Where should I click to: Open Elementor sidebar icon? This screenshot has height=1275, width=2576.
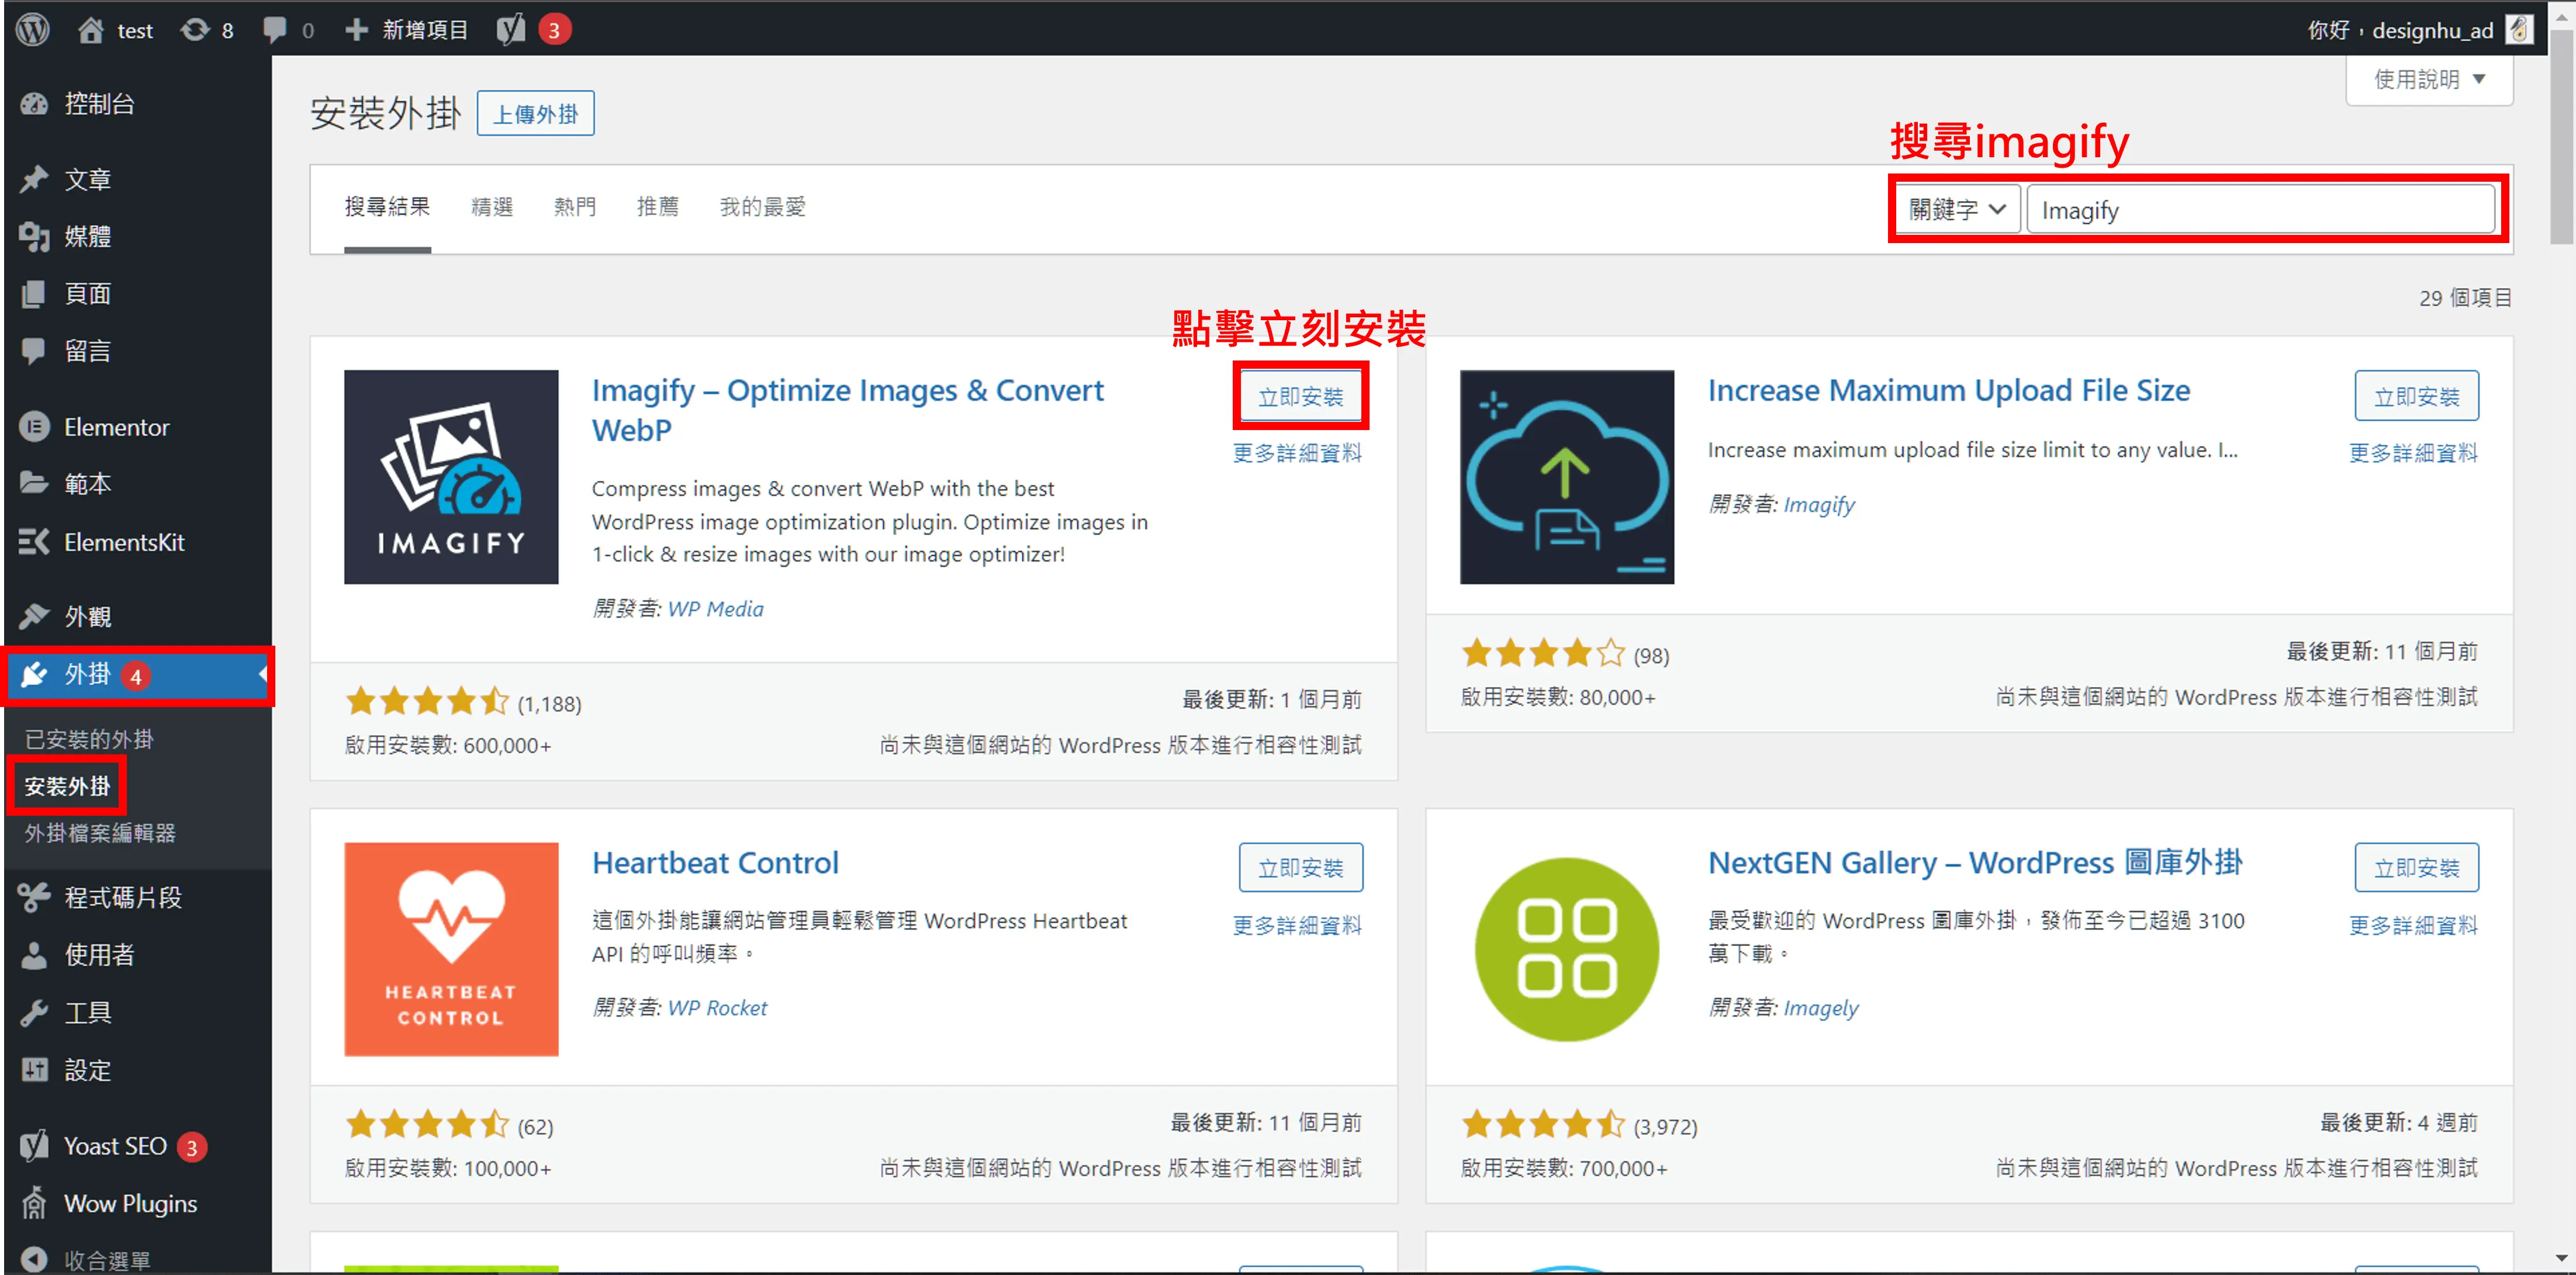(x=34, y=427)
